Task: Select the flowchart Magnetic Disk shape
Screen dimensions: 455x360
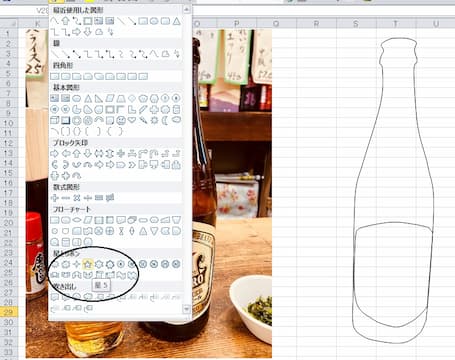Action: 66,242
